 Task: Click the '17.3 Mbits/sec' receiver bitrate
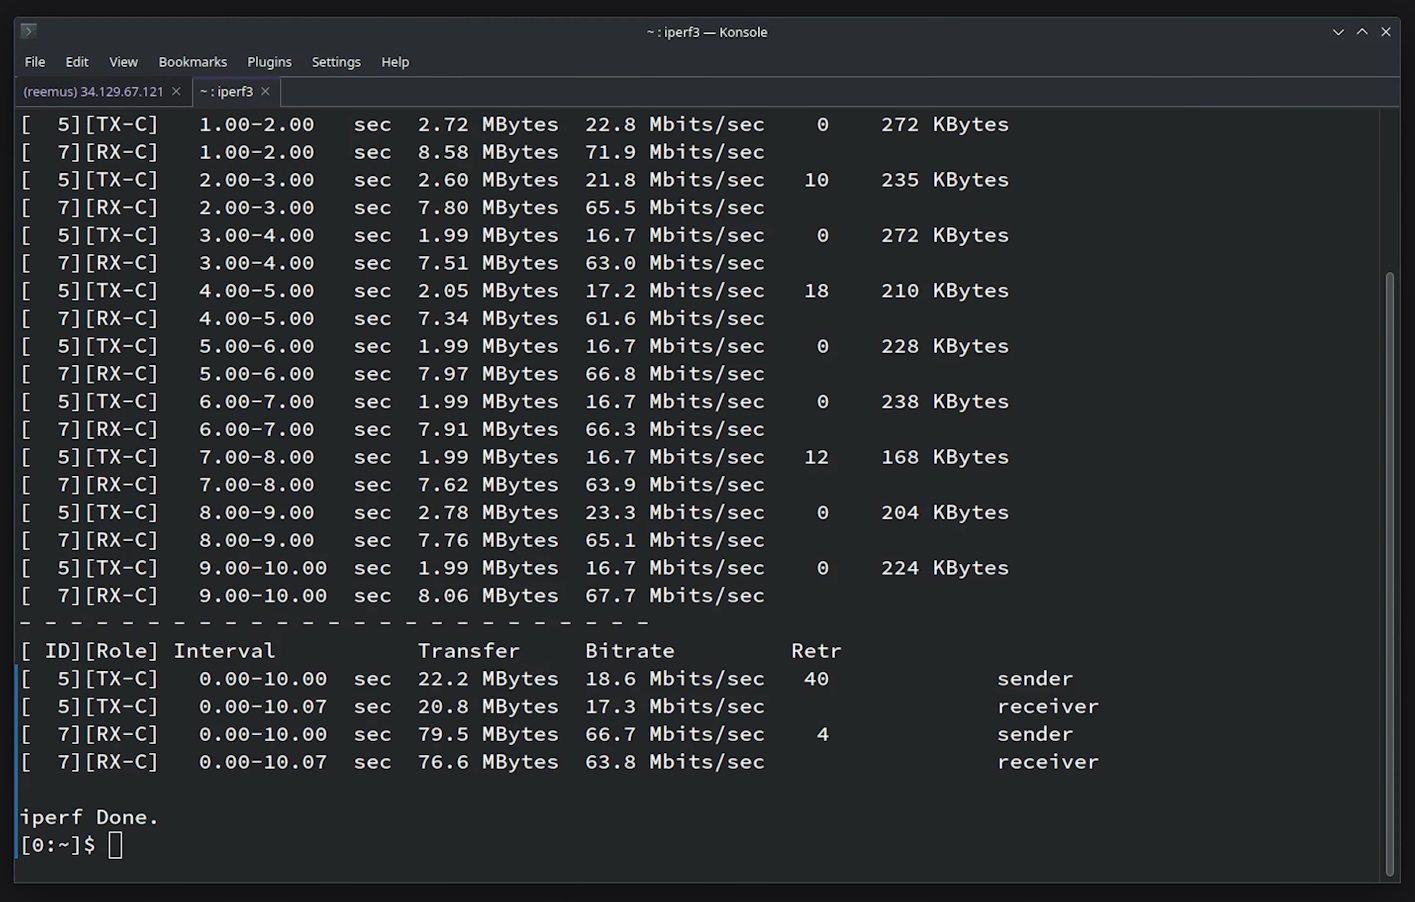(675, 707)
